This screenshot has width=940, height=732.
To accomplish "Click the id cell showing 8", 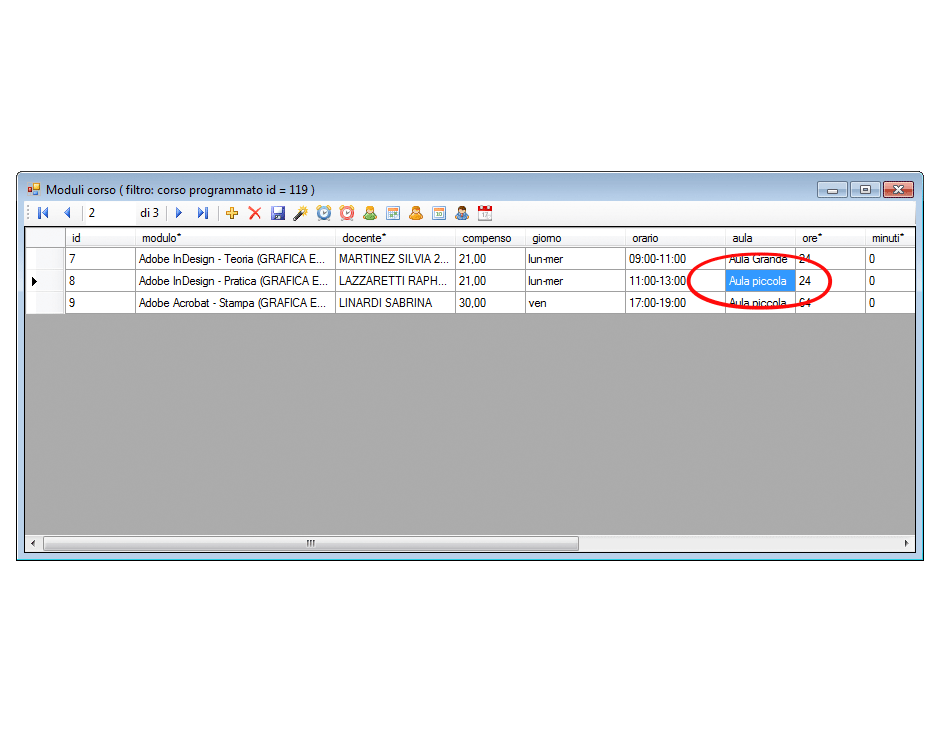I will pos(100,281).
